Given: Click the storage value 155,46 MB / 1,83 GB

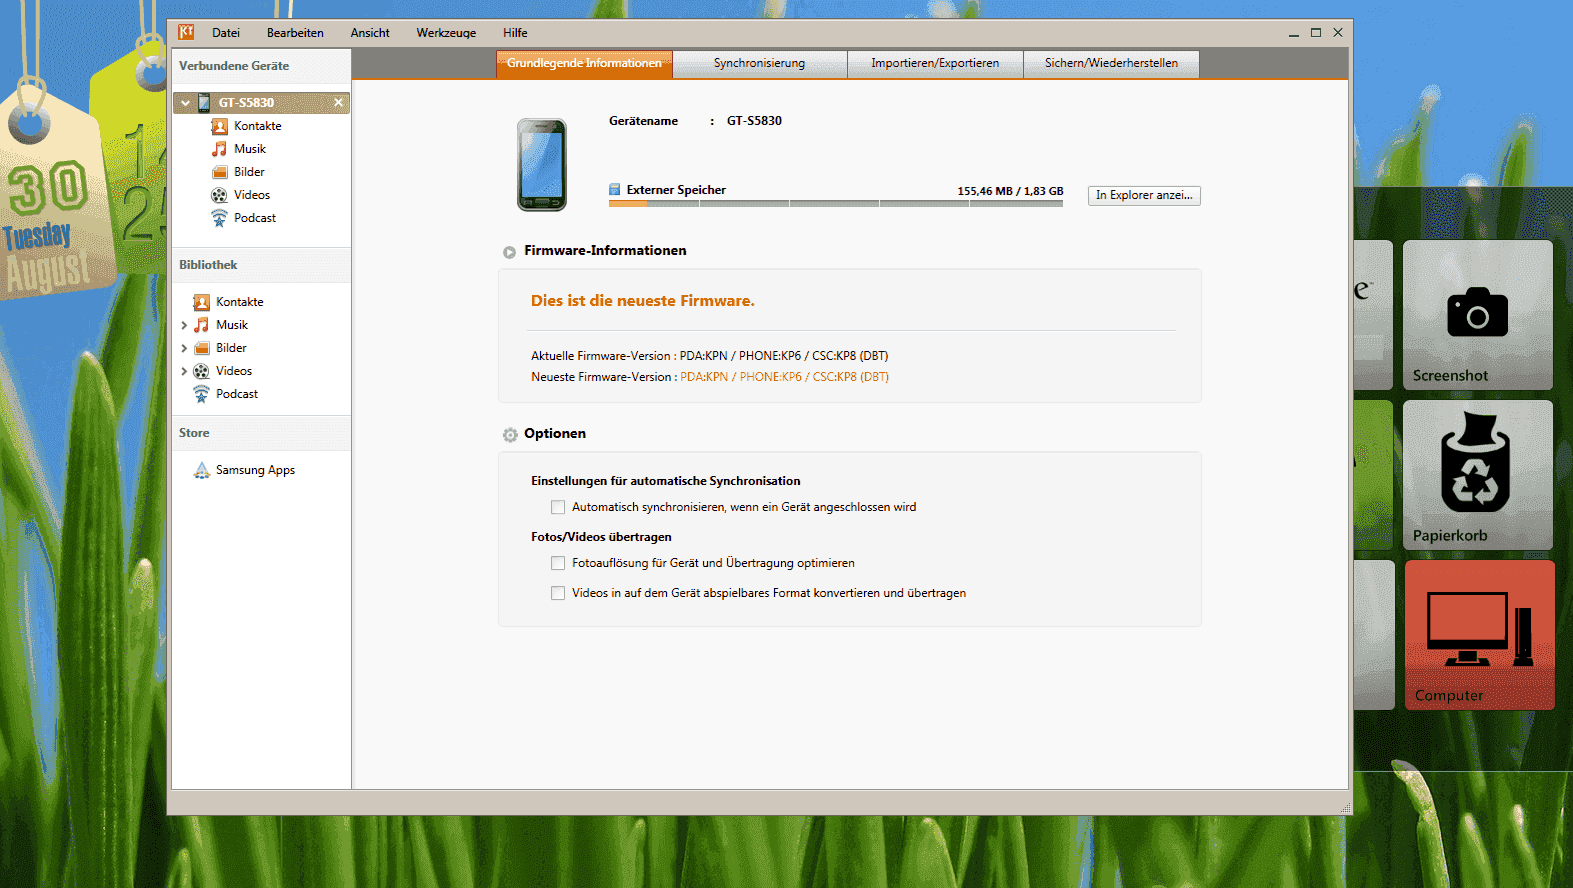Looking at the screenshot, I should (1010, 191).
